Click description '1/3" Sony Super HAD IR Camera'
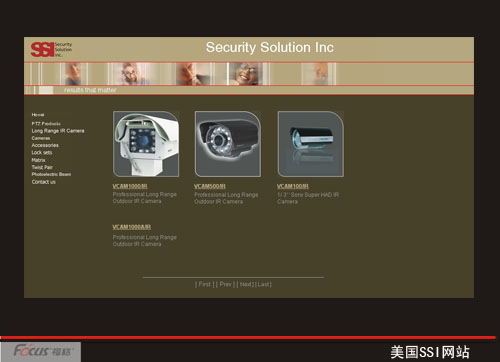This screenshot has width=500, height=362. 308,198
